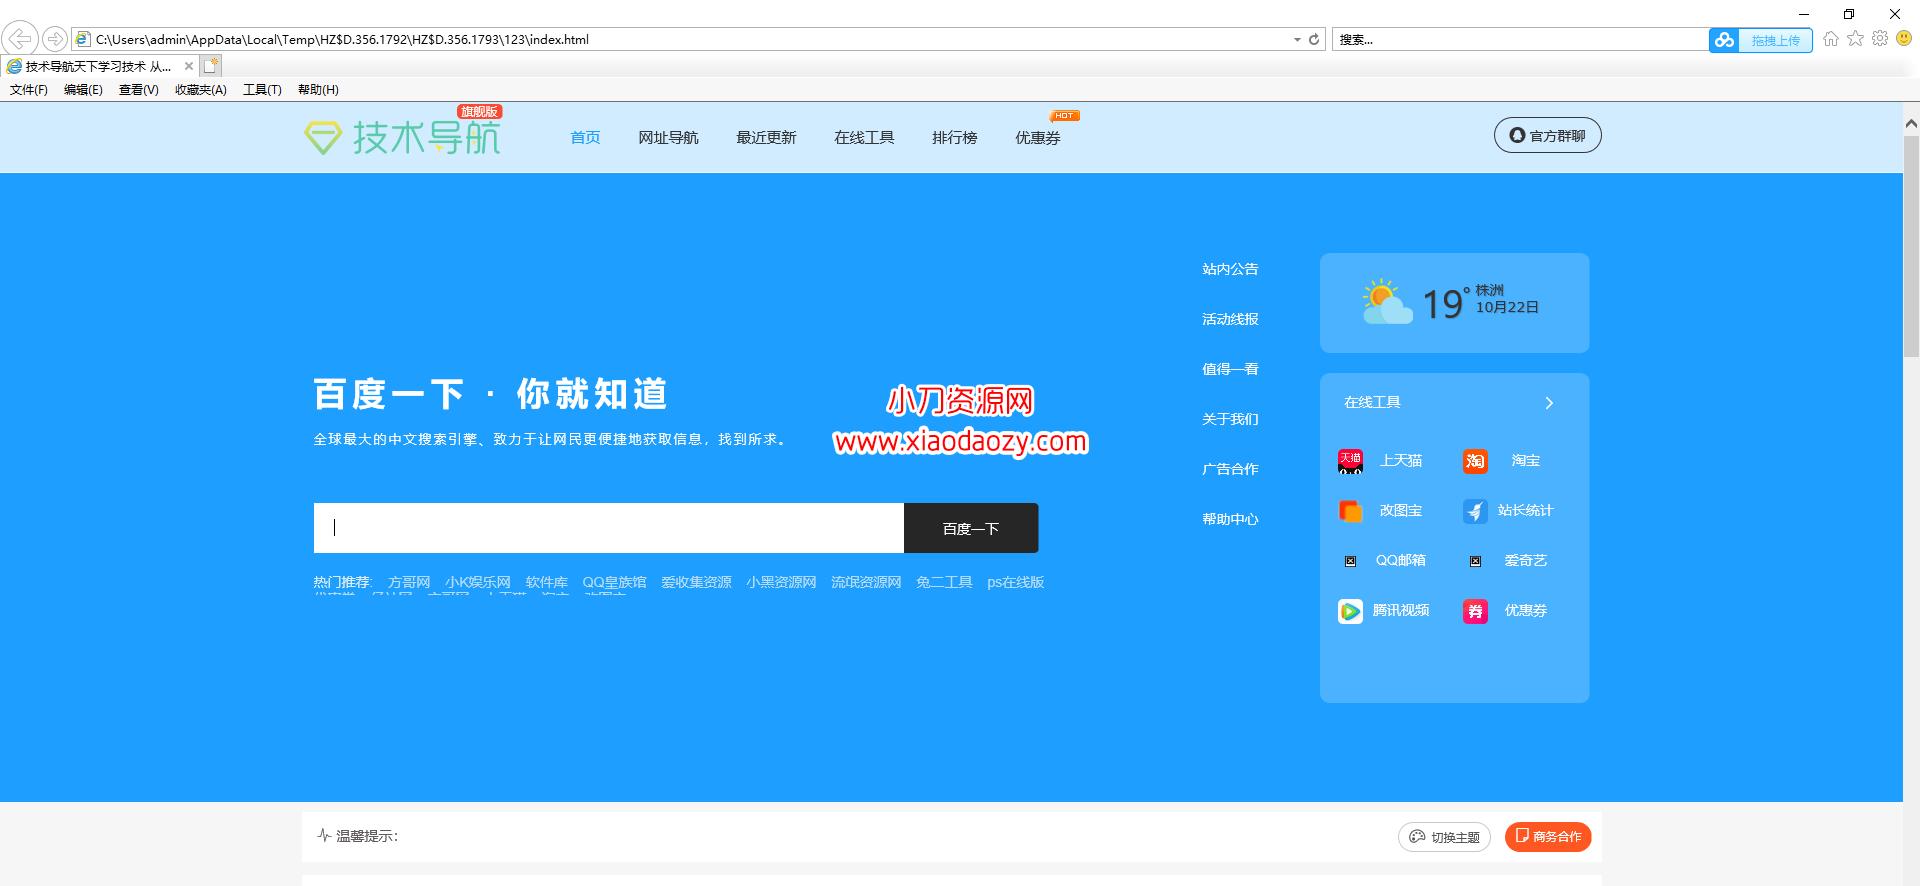Click the cloud upload 拖拽上传 button
The image size is (1920, 886).
click(x=1760, y=40)
